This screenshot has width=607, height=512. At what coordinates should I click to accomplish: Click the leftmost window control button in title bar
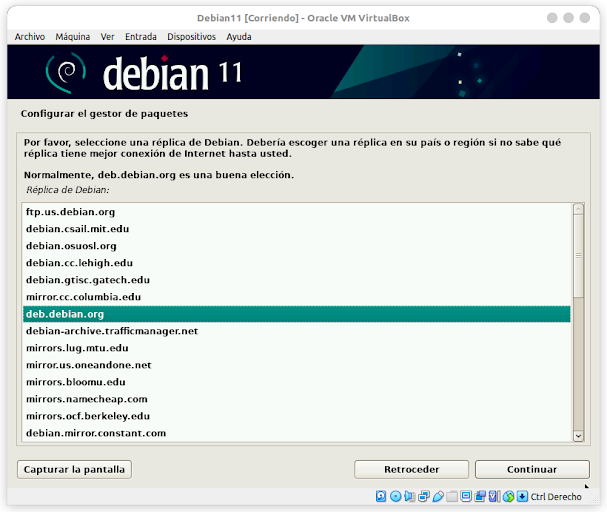tap(552, 18)
